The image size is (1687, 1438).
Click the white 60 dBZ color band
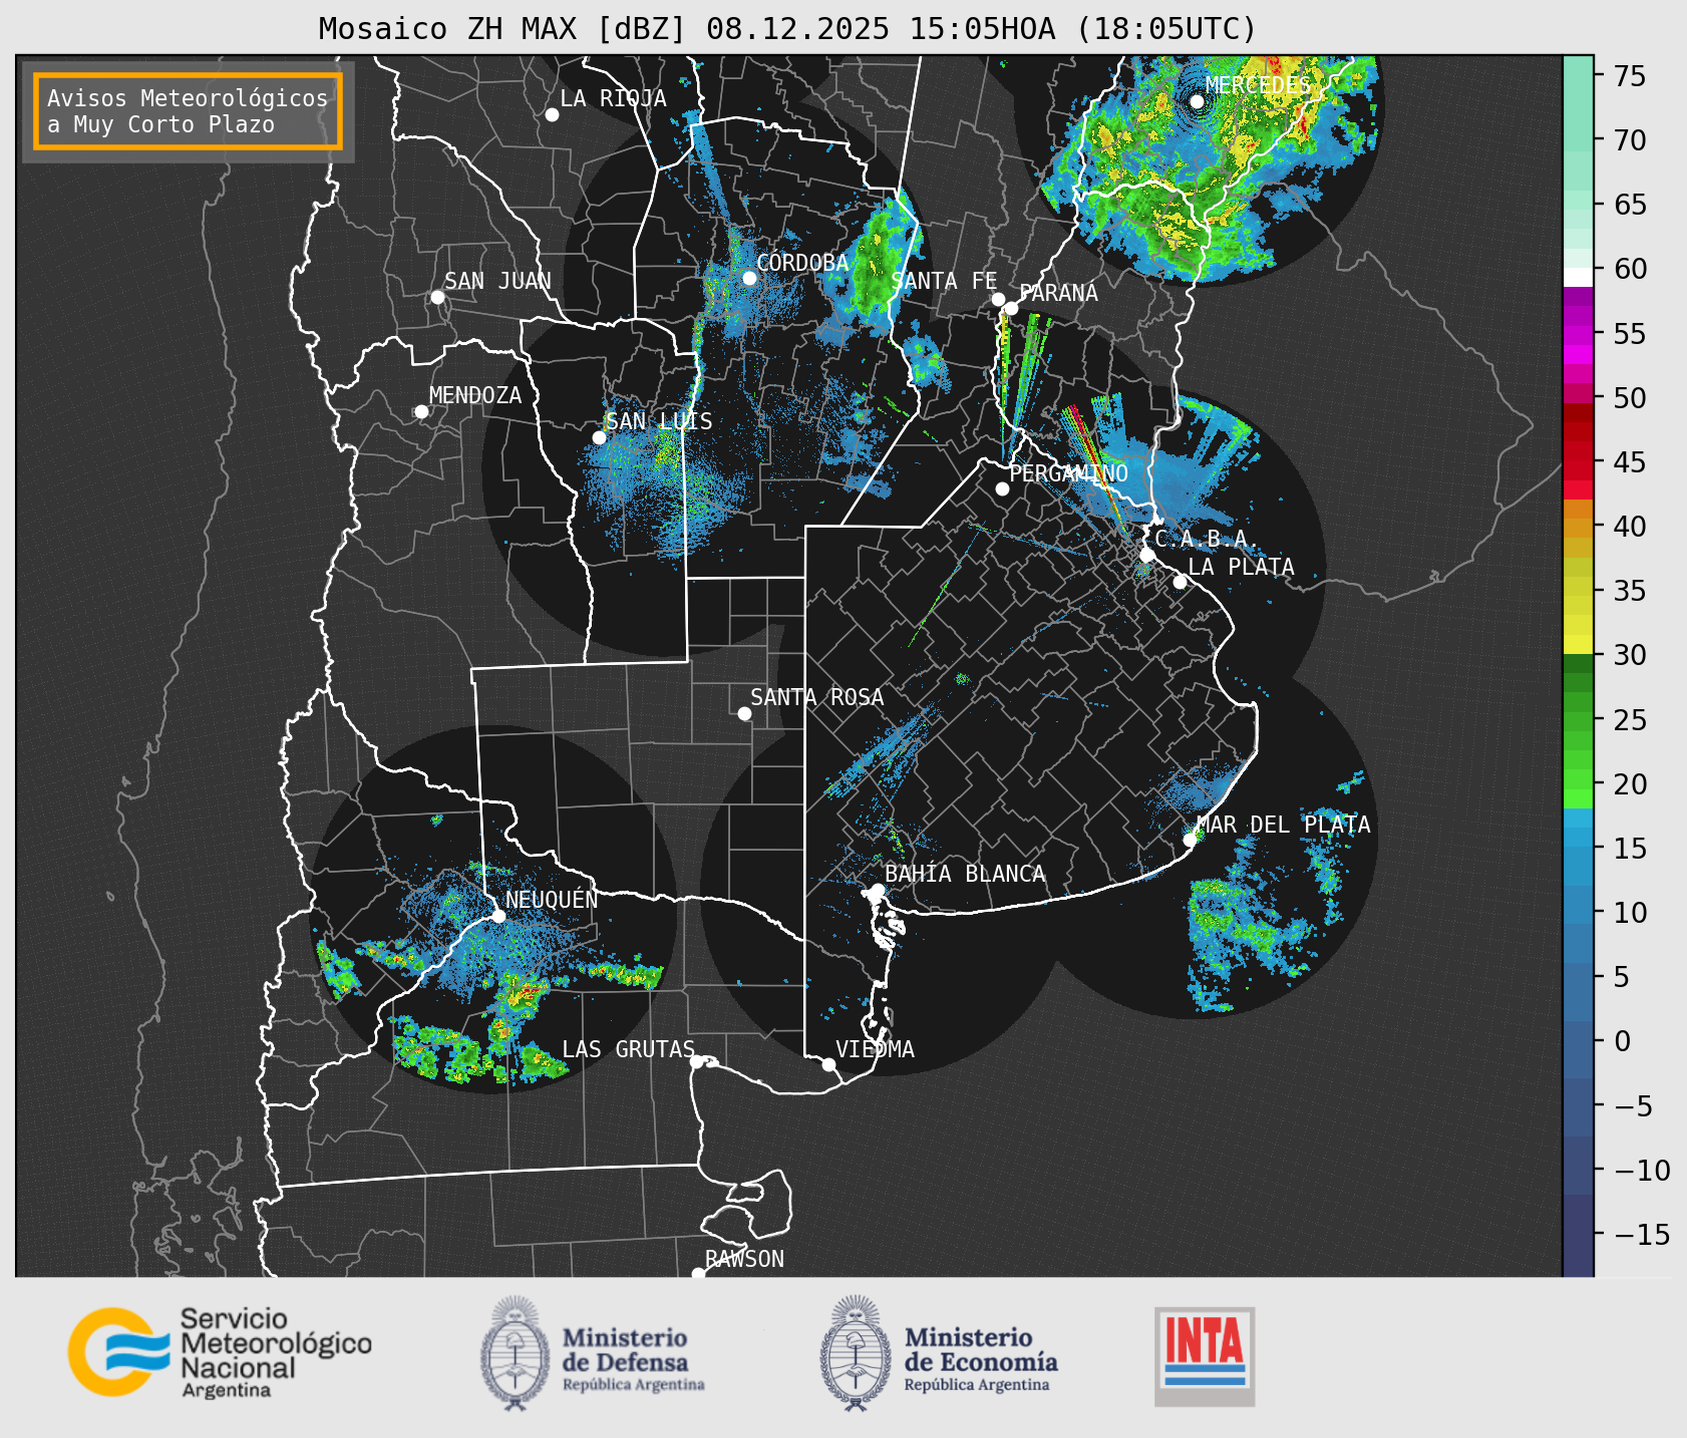tap(1578, 276)
